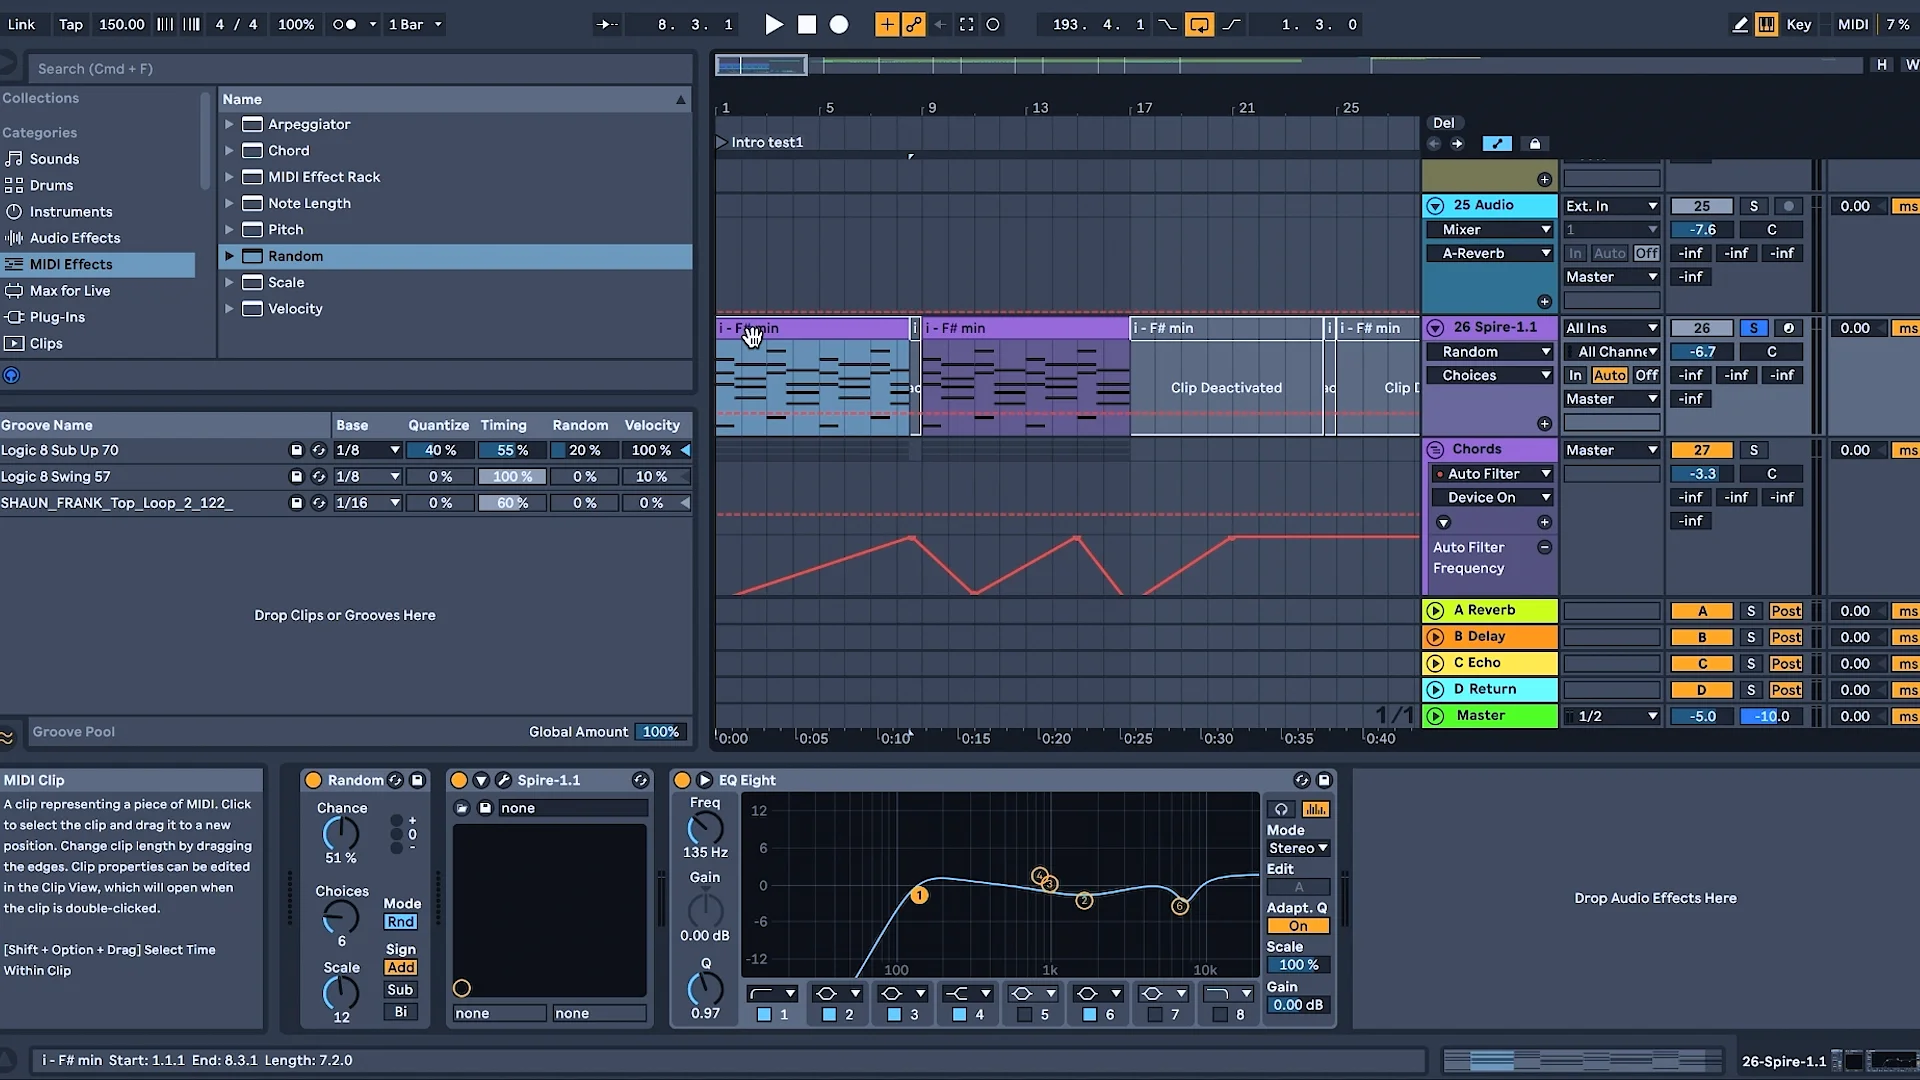Toggle Adapt. Q On button
This screenshot has width=1920, height=1080.
click(x=1298, y=926)
